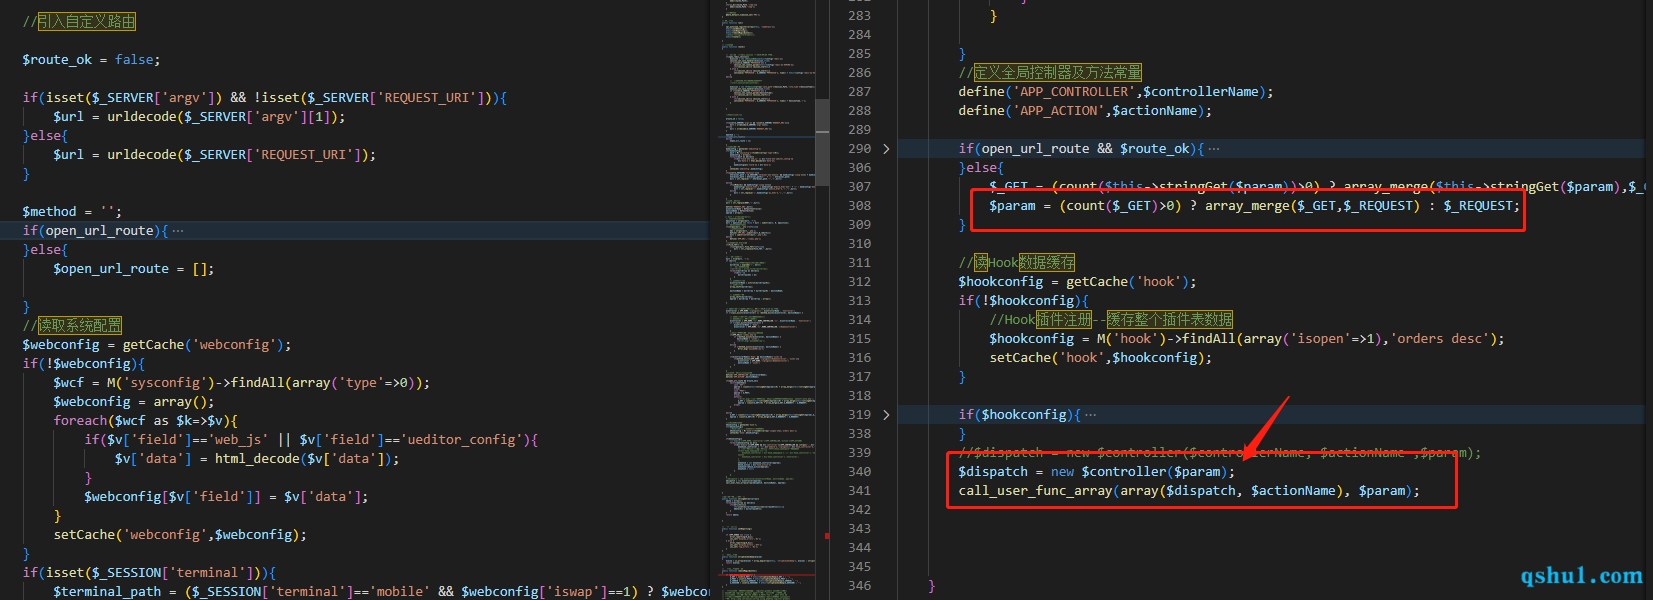Image resolution: width=1653 pixels, height=600 pixels.
Task: Click line number 283
Action: 859,16
